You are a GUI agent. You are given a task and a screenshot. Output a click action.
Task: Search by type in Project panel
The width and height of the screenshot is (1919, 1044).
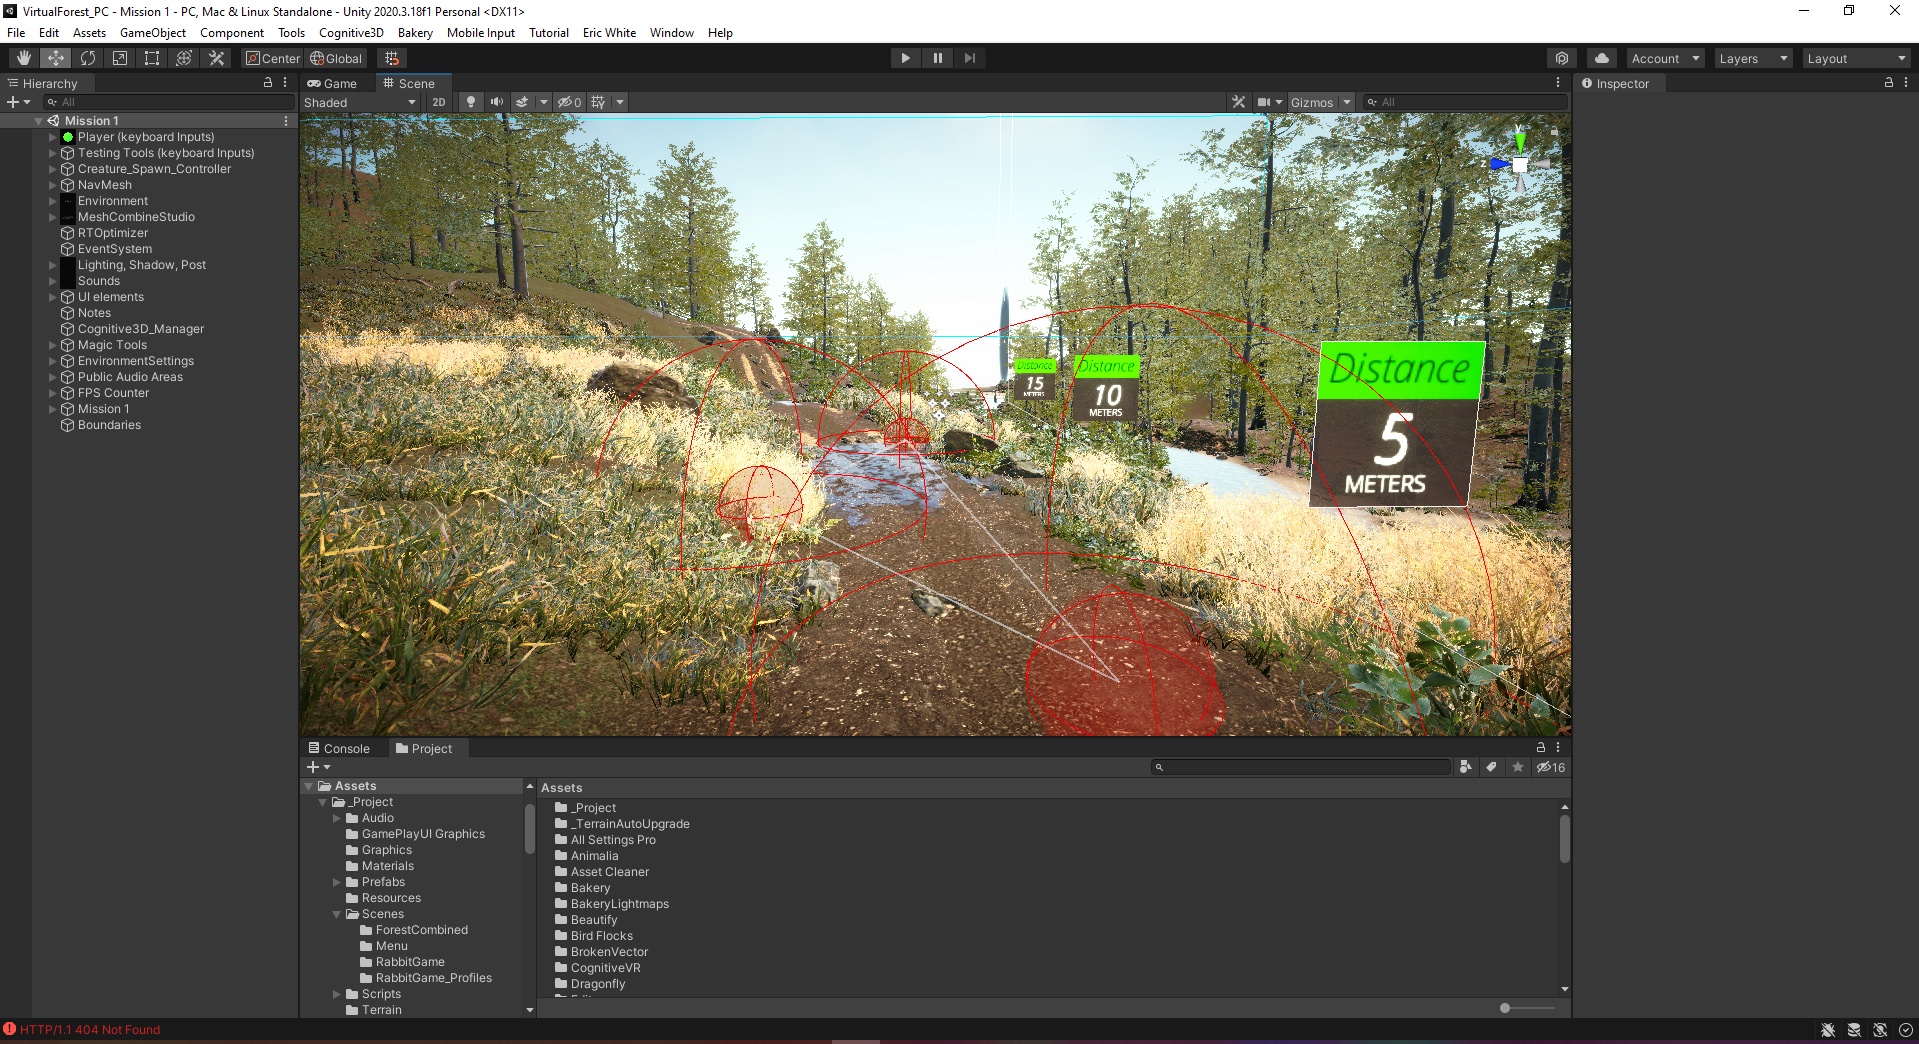(1466, 767)
